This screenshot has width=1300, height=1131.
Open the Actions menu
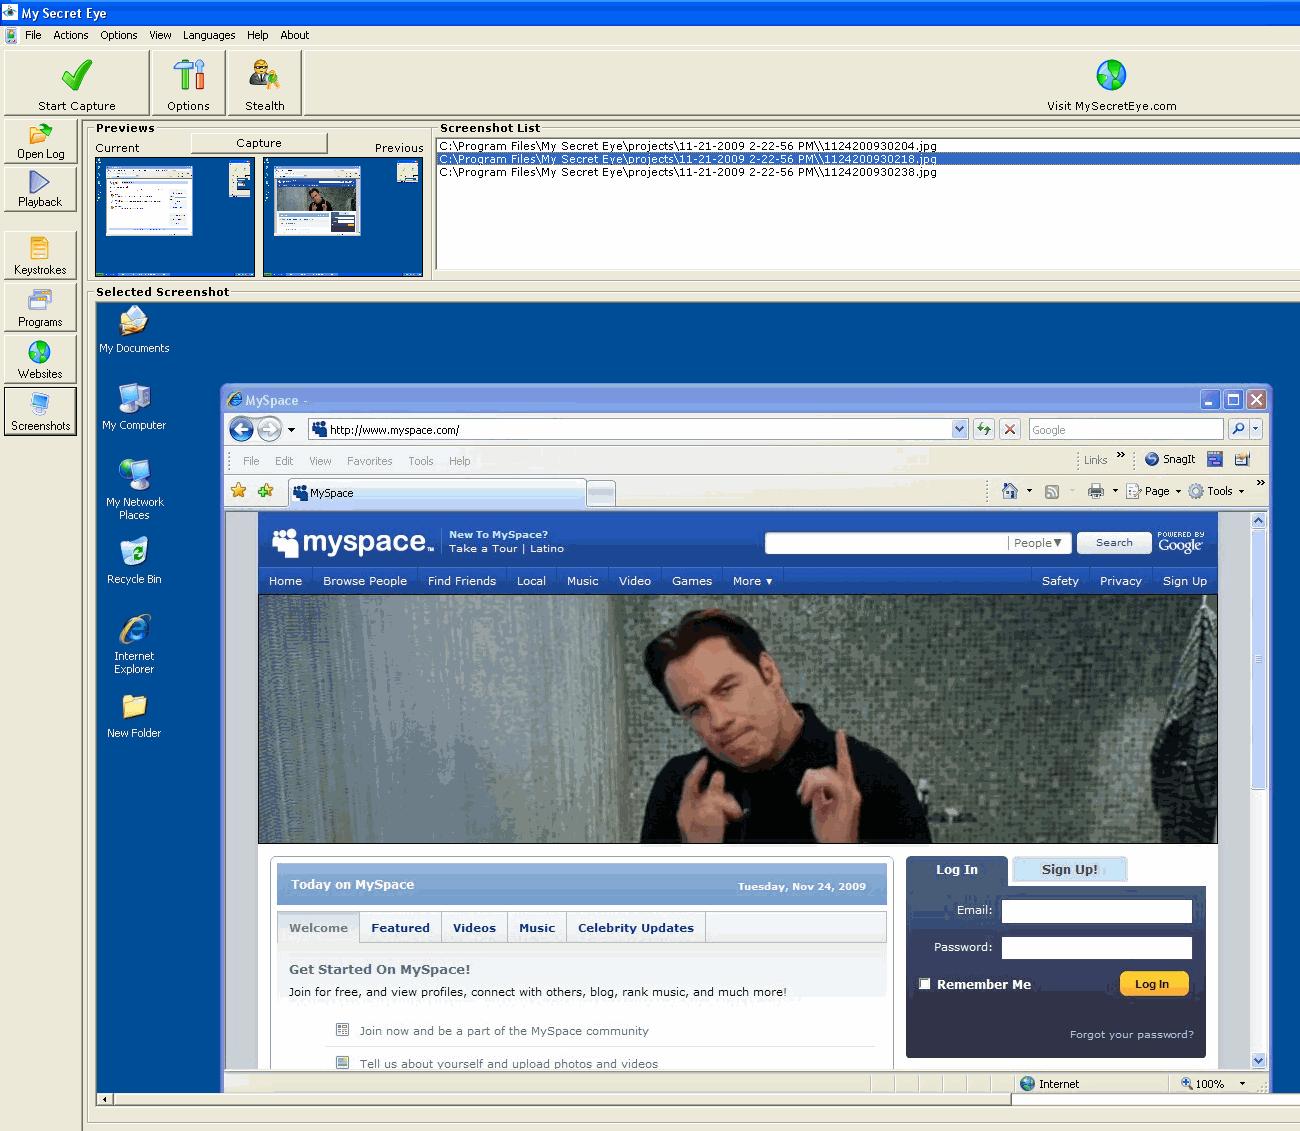click(71, 35)
